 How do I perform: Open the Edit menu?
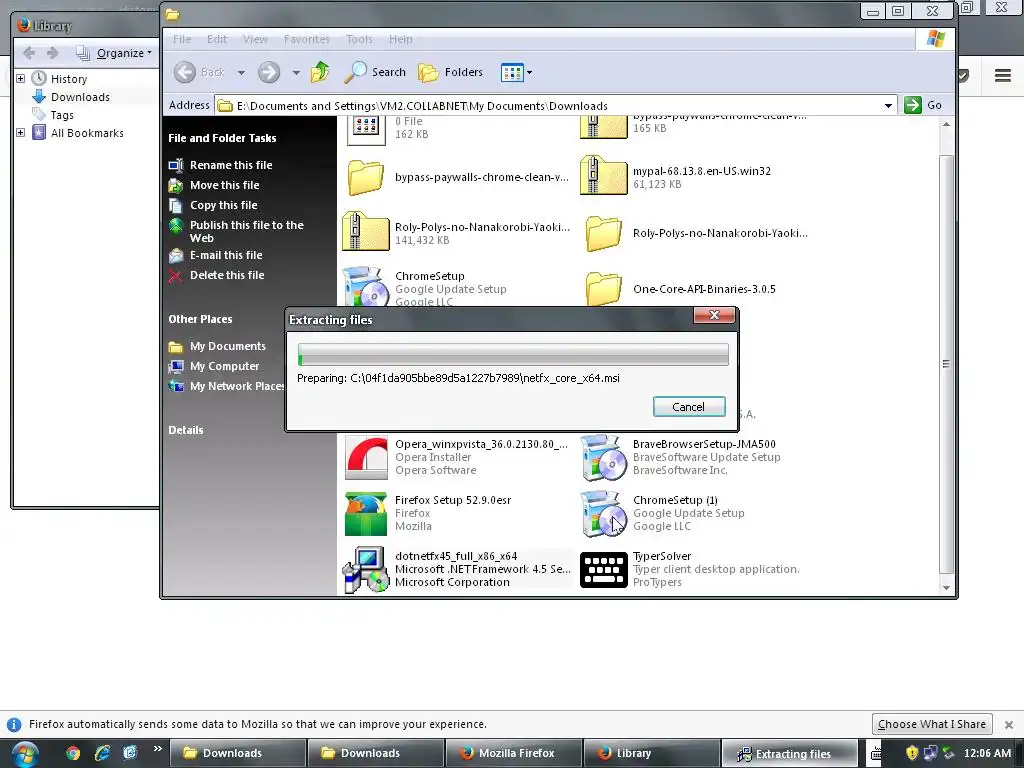[x=217, y=39]
